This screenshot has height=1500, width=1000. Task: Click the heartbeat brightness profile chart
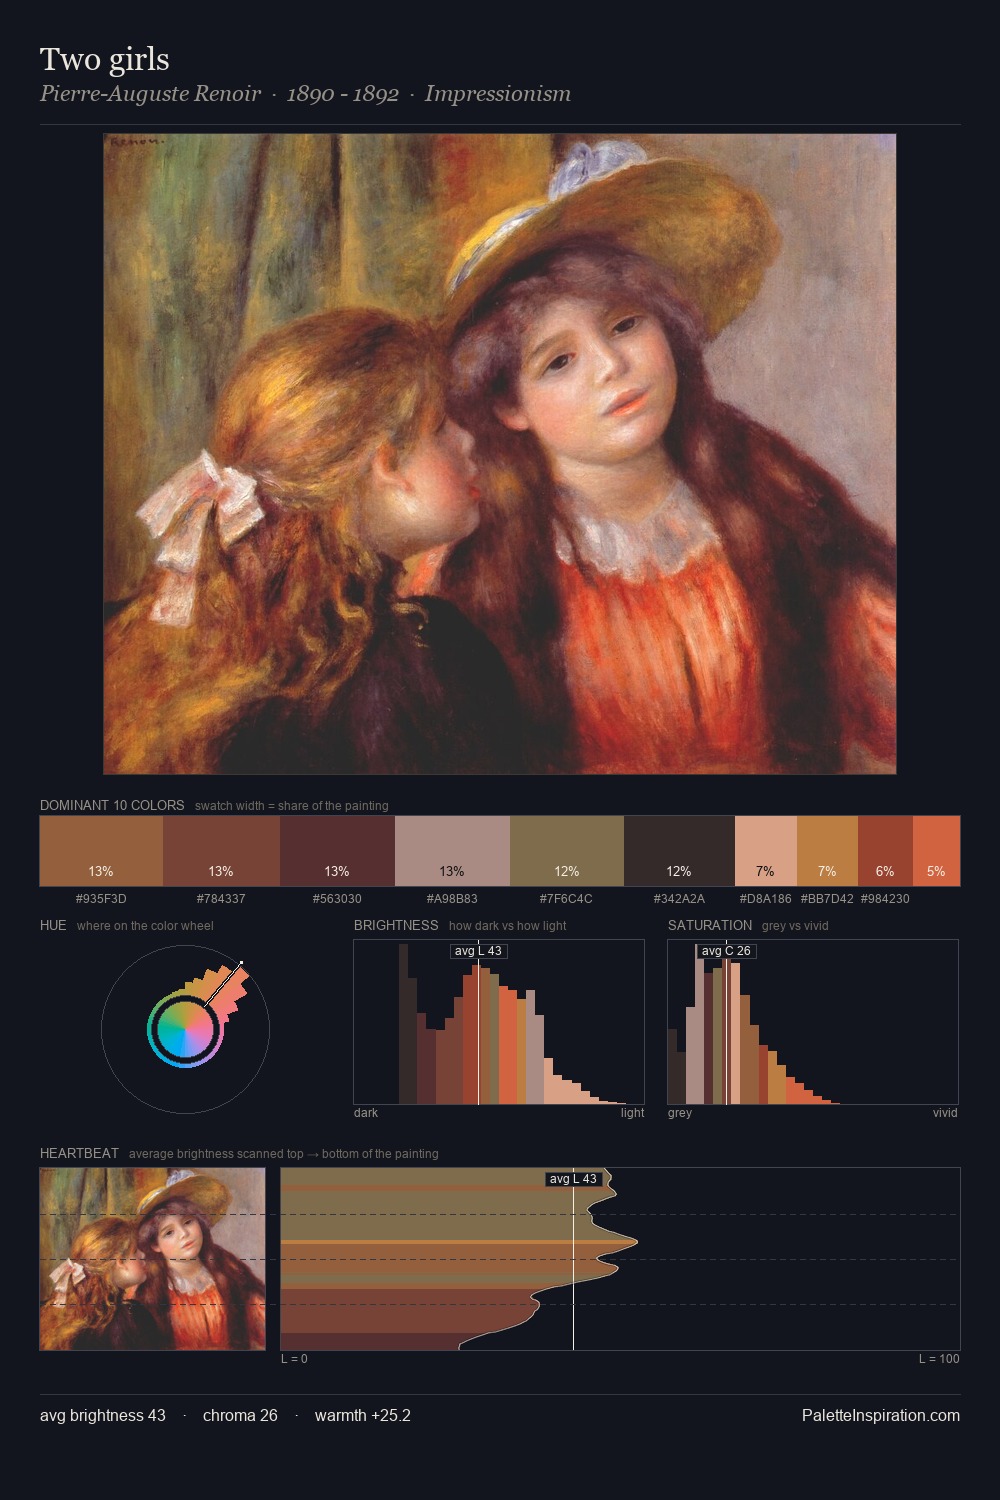coord(620,1259)
